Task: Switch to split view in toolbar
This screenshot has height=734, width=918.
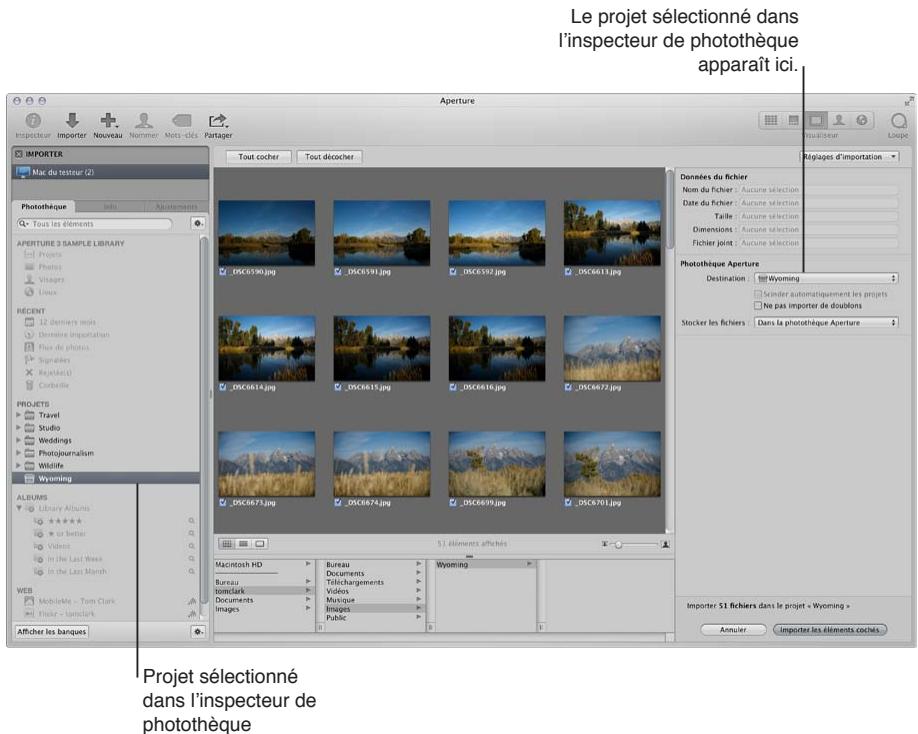Action: tap(793, 120)
